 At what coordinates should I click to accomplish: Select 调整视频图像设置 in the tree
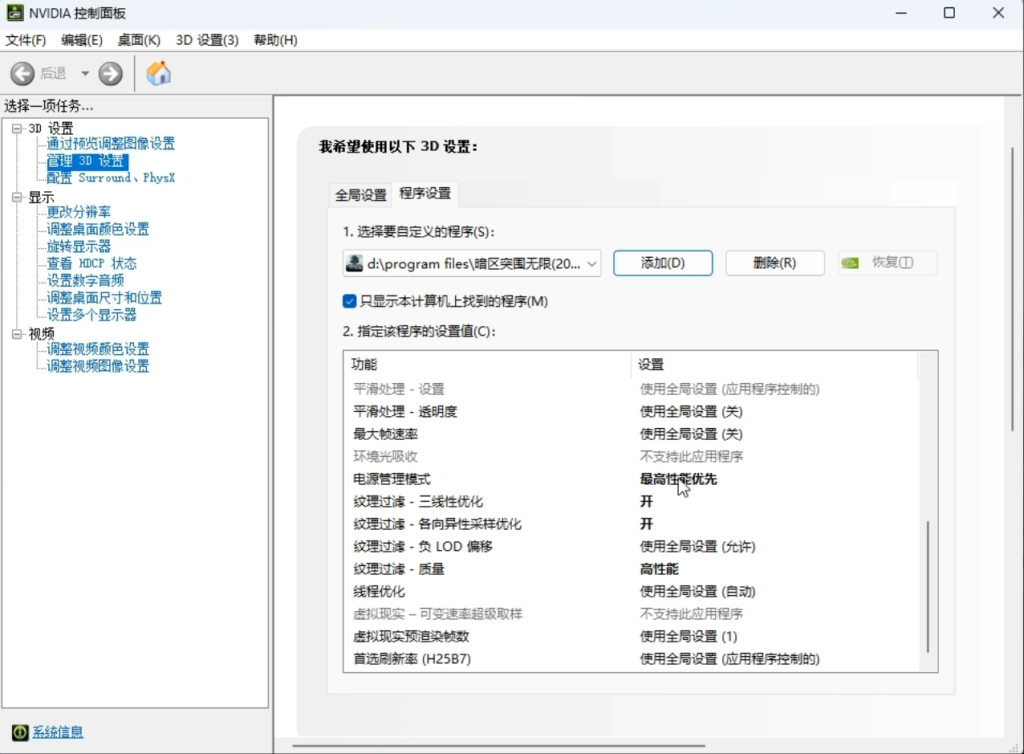(x=98, y=366)
